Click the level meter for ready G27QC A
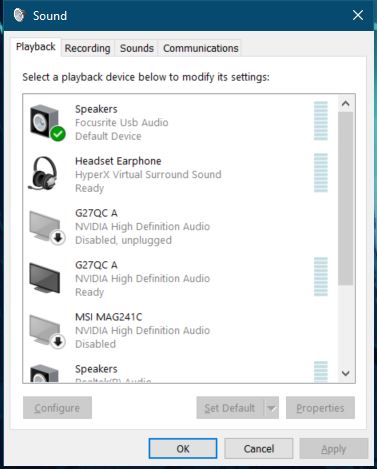The height and width of the screenshot is (469, 377). [321, 277]
